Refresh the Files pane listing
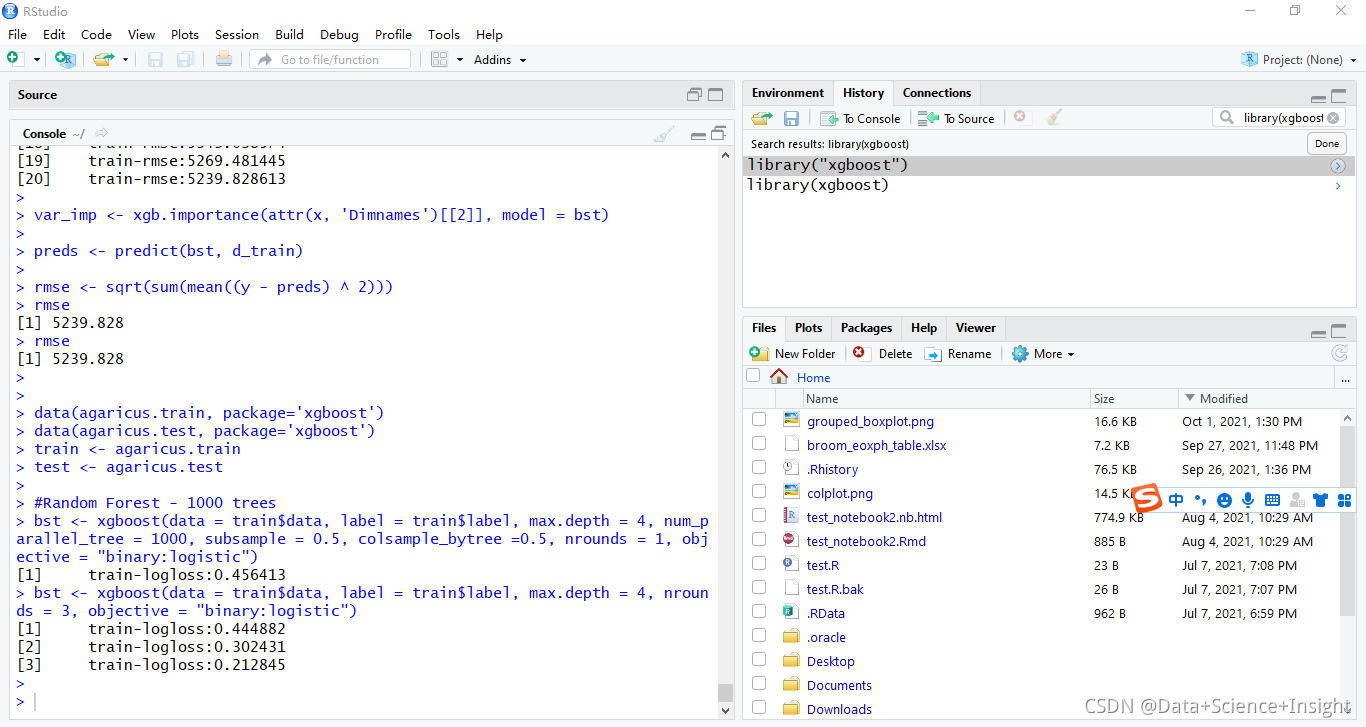The image size is (1366, 727). tap(1340, 353)
